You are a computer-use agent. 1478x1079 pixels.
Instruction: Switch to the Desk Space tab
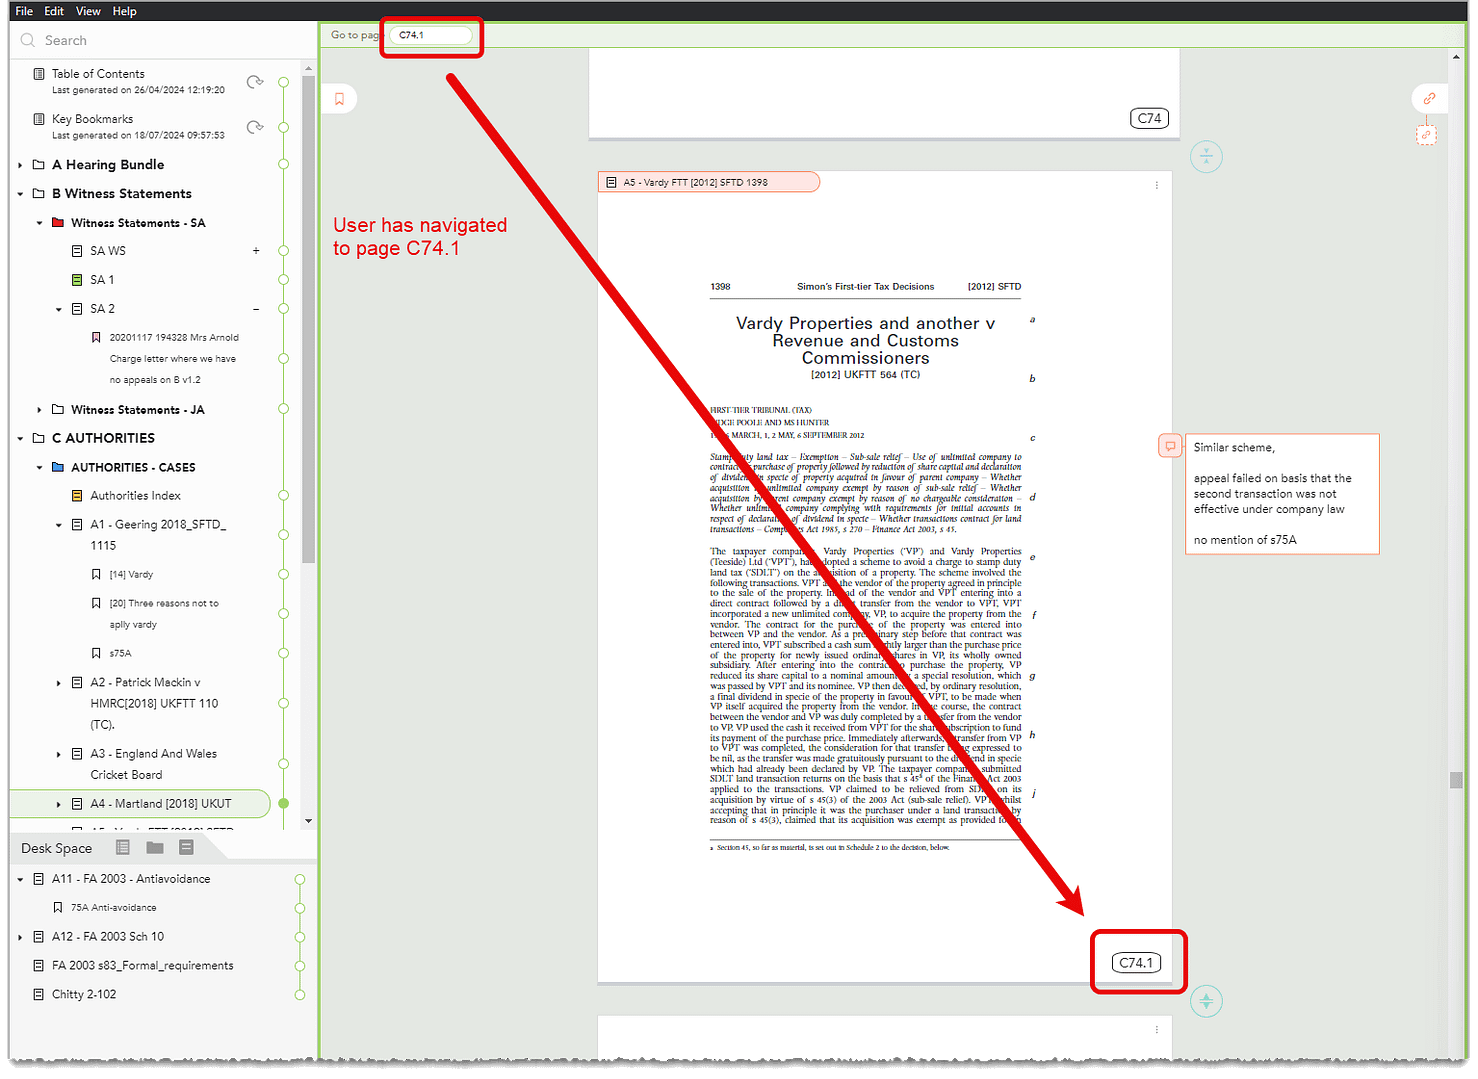click(56, 848)
